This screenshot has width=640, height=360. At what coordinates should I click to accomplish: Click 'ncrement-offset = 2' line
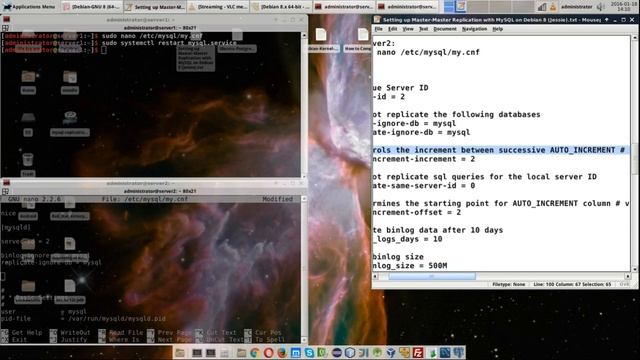[x=417, y=212]
